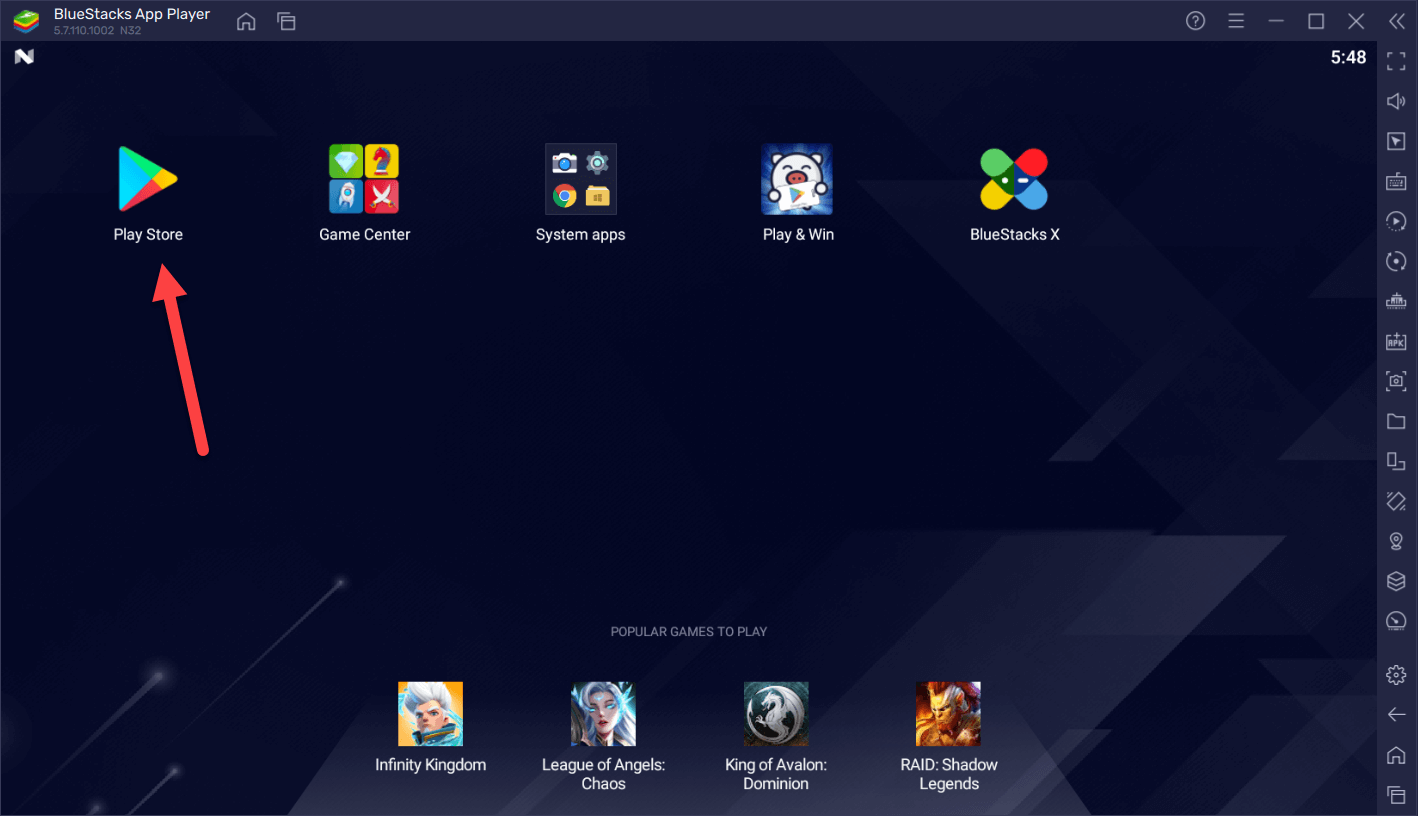Take a screenshot using the sidebar camera icon
Screen dimensions: 1418x816
1396,381
